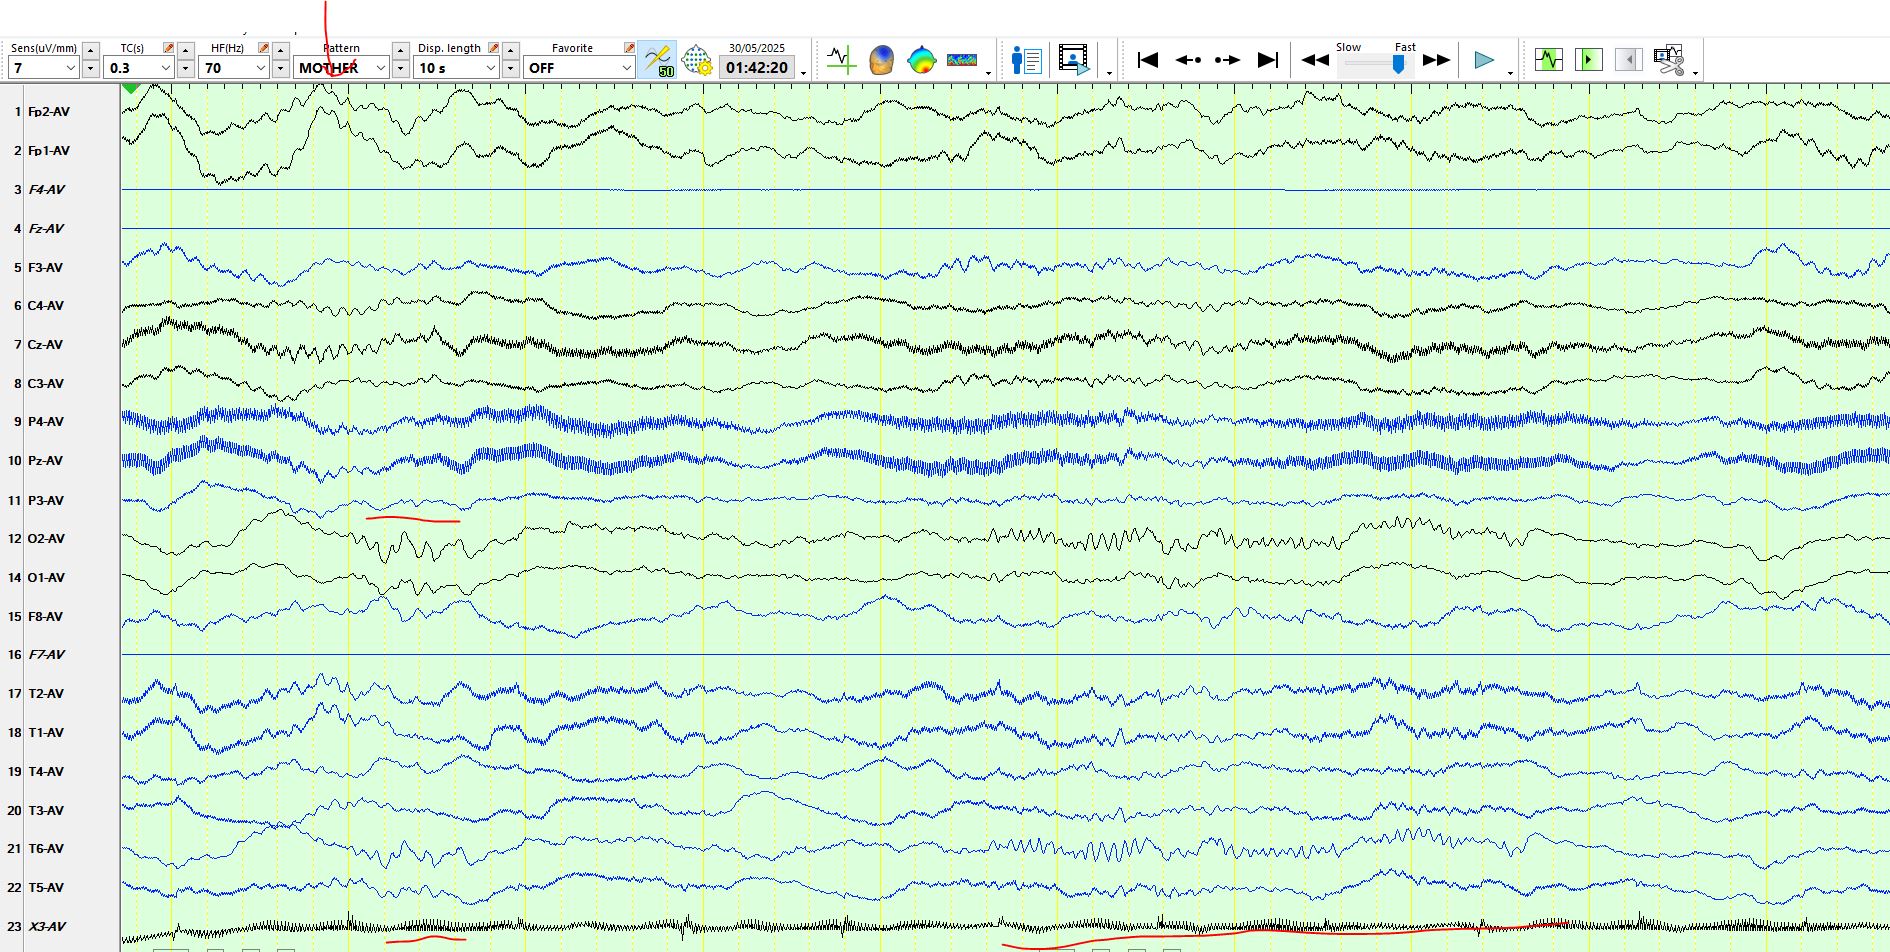Viewport: 1890px width, 952px height.
Task: Open the electrode montage settings icon
Action: click(x=697, y=60)
